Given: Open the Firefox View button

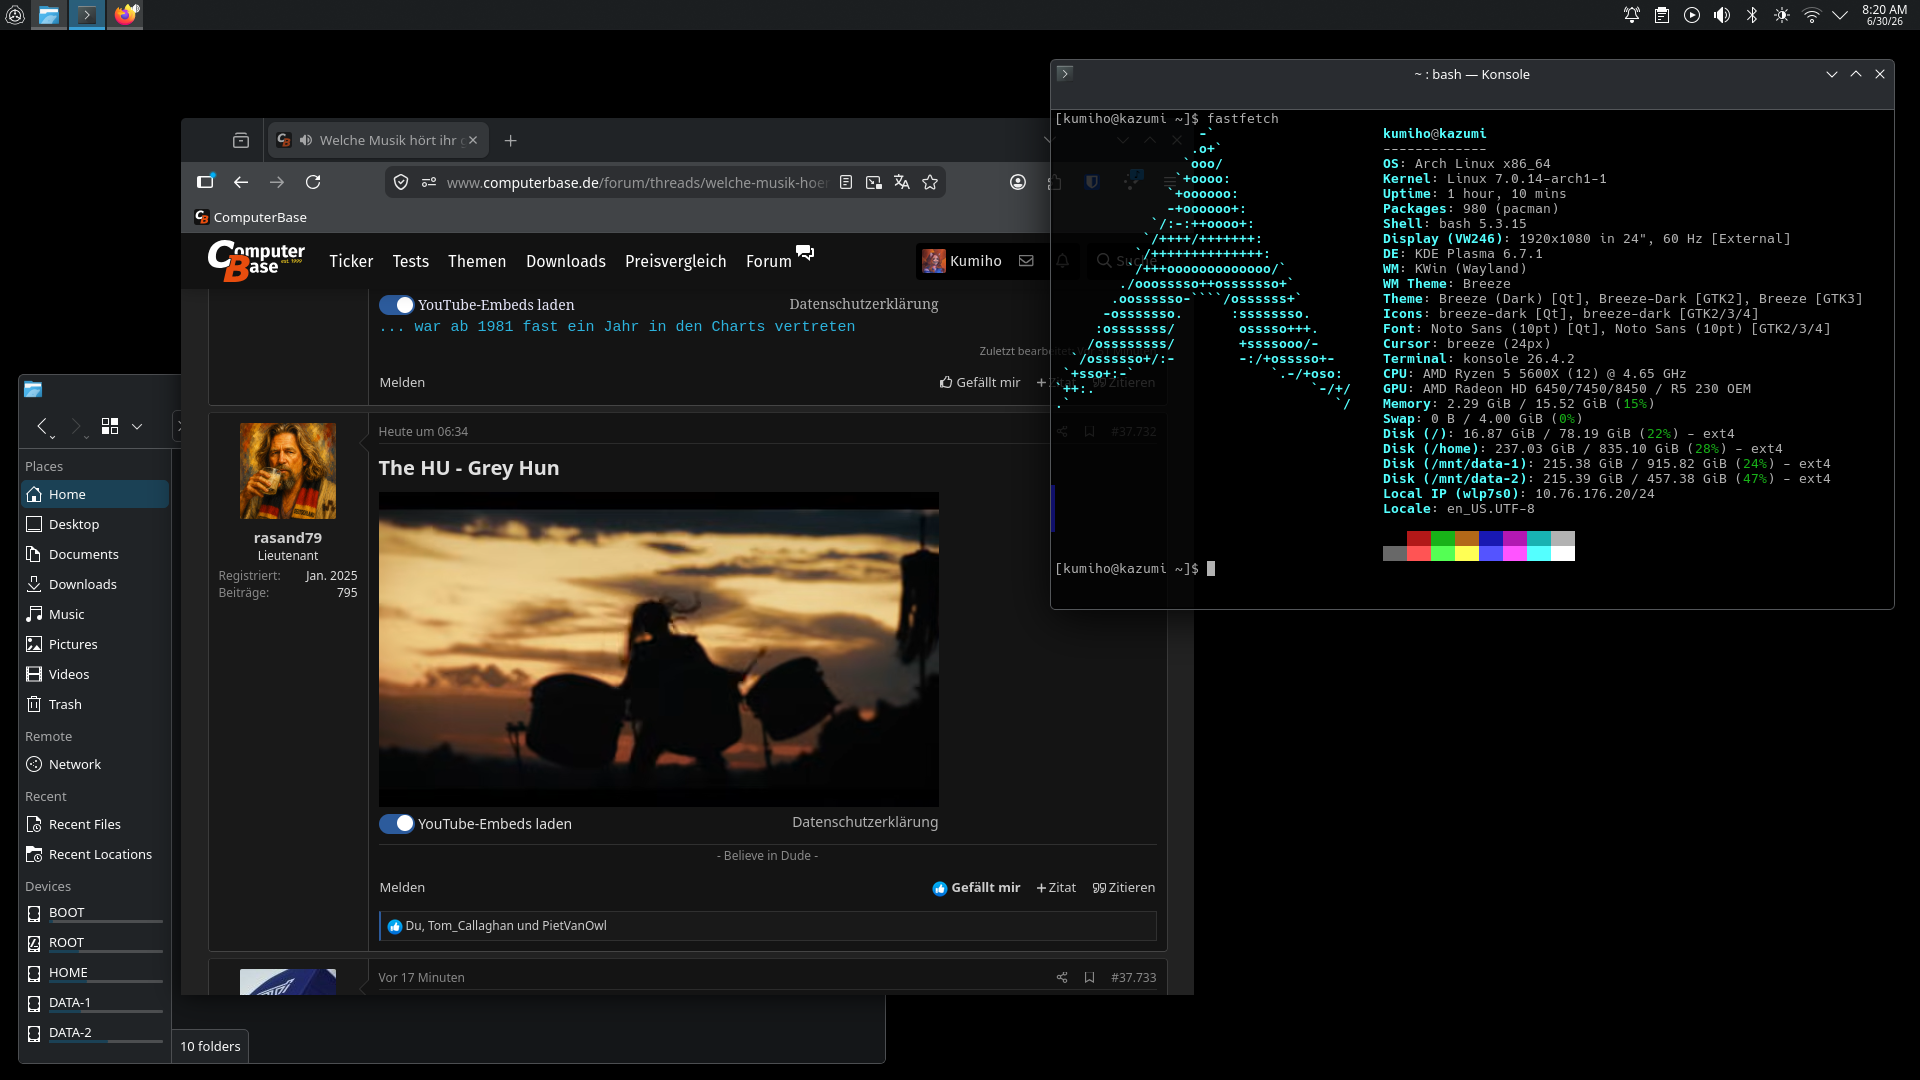Looking at the screenshot, I should (241, 141).
